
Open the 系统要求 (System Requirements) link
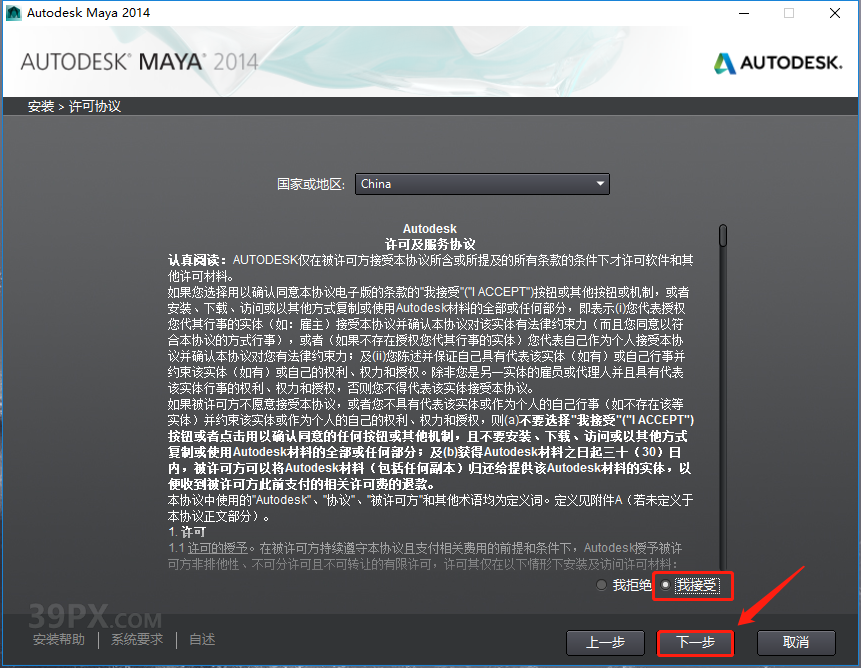[136, 639]
